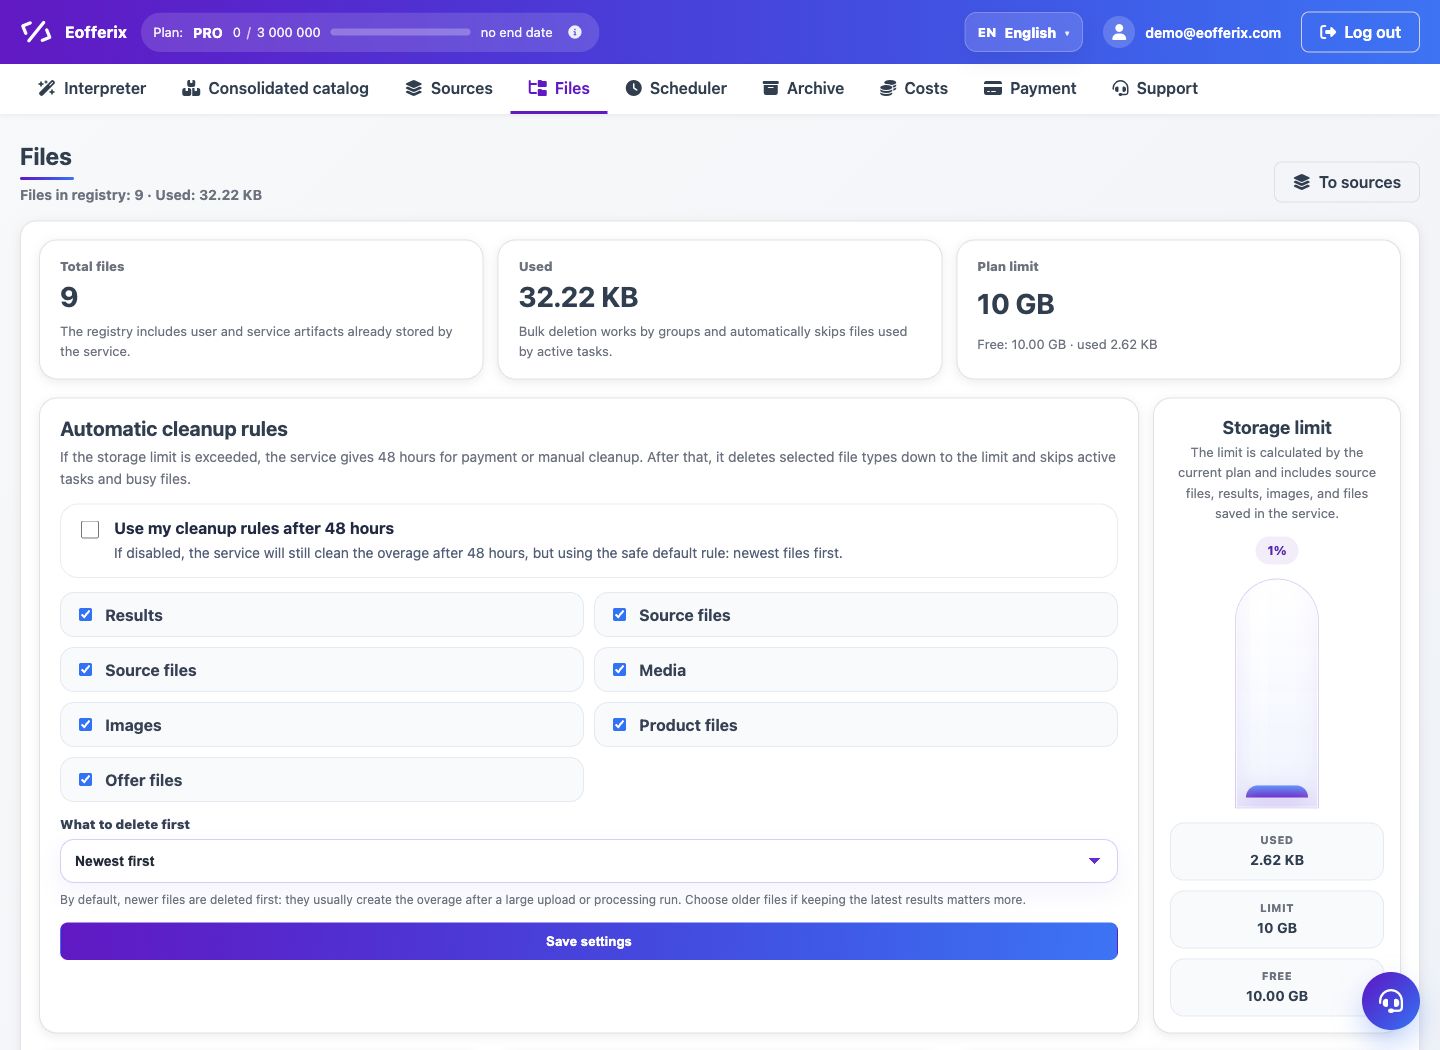The width and height of the screenshot is (1440, 1050).
Task: Click the USED 2.62 KB storage tile
Action: pos(1277,851)
